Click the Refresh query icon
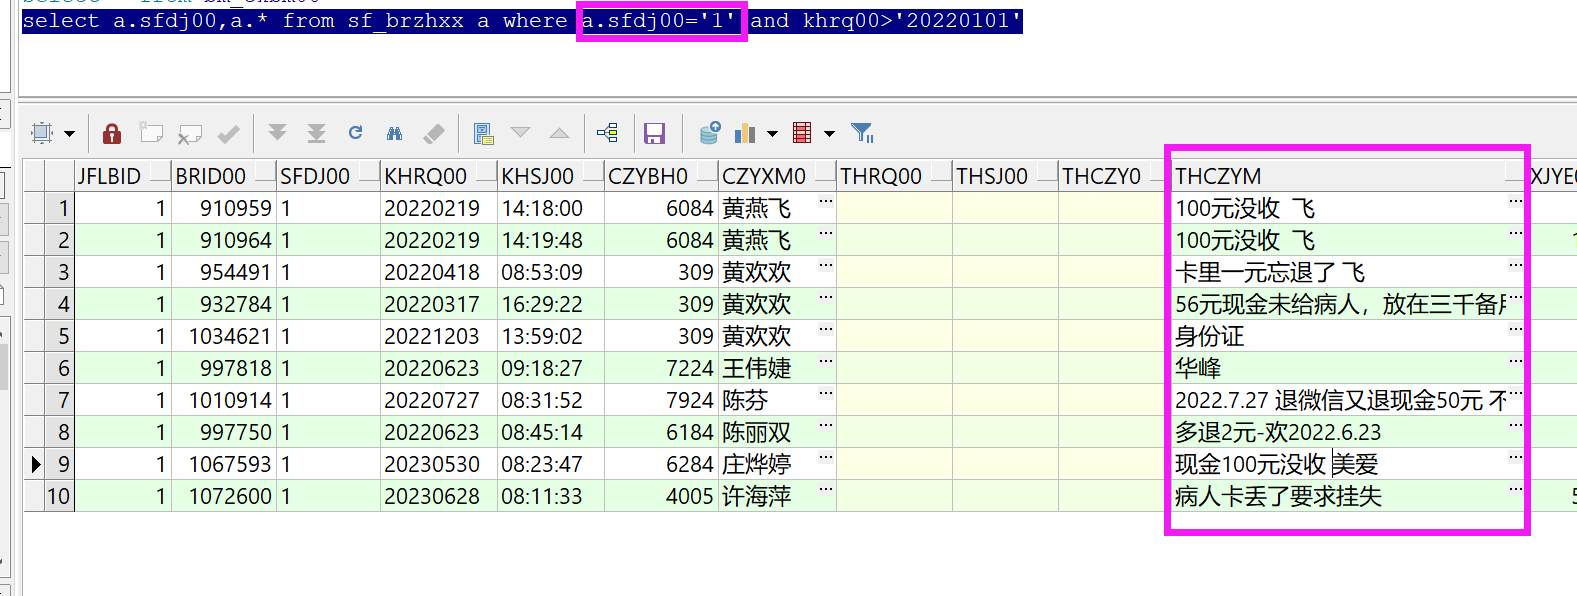The image size is (1577, 596). pyautogui.click(x=355, y=132)
